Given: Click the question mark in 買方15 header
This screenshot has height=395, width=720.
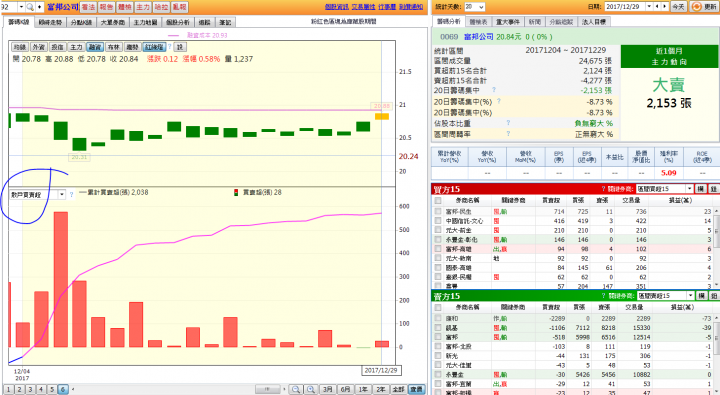Looking at the screenshot, I should 603,189.
